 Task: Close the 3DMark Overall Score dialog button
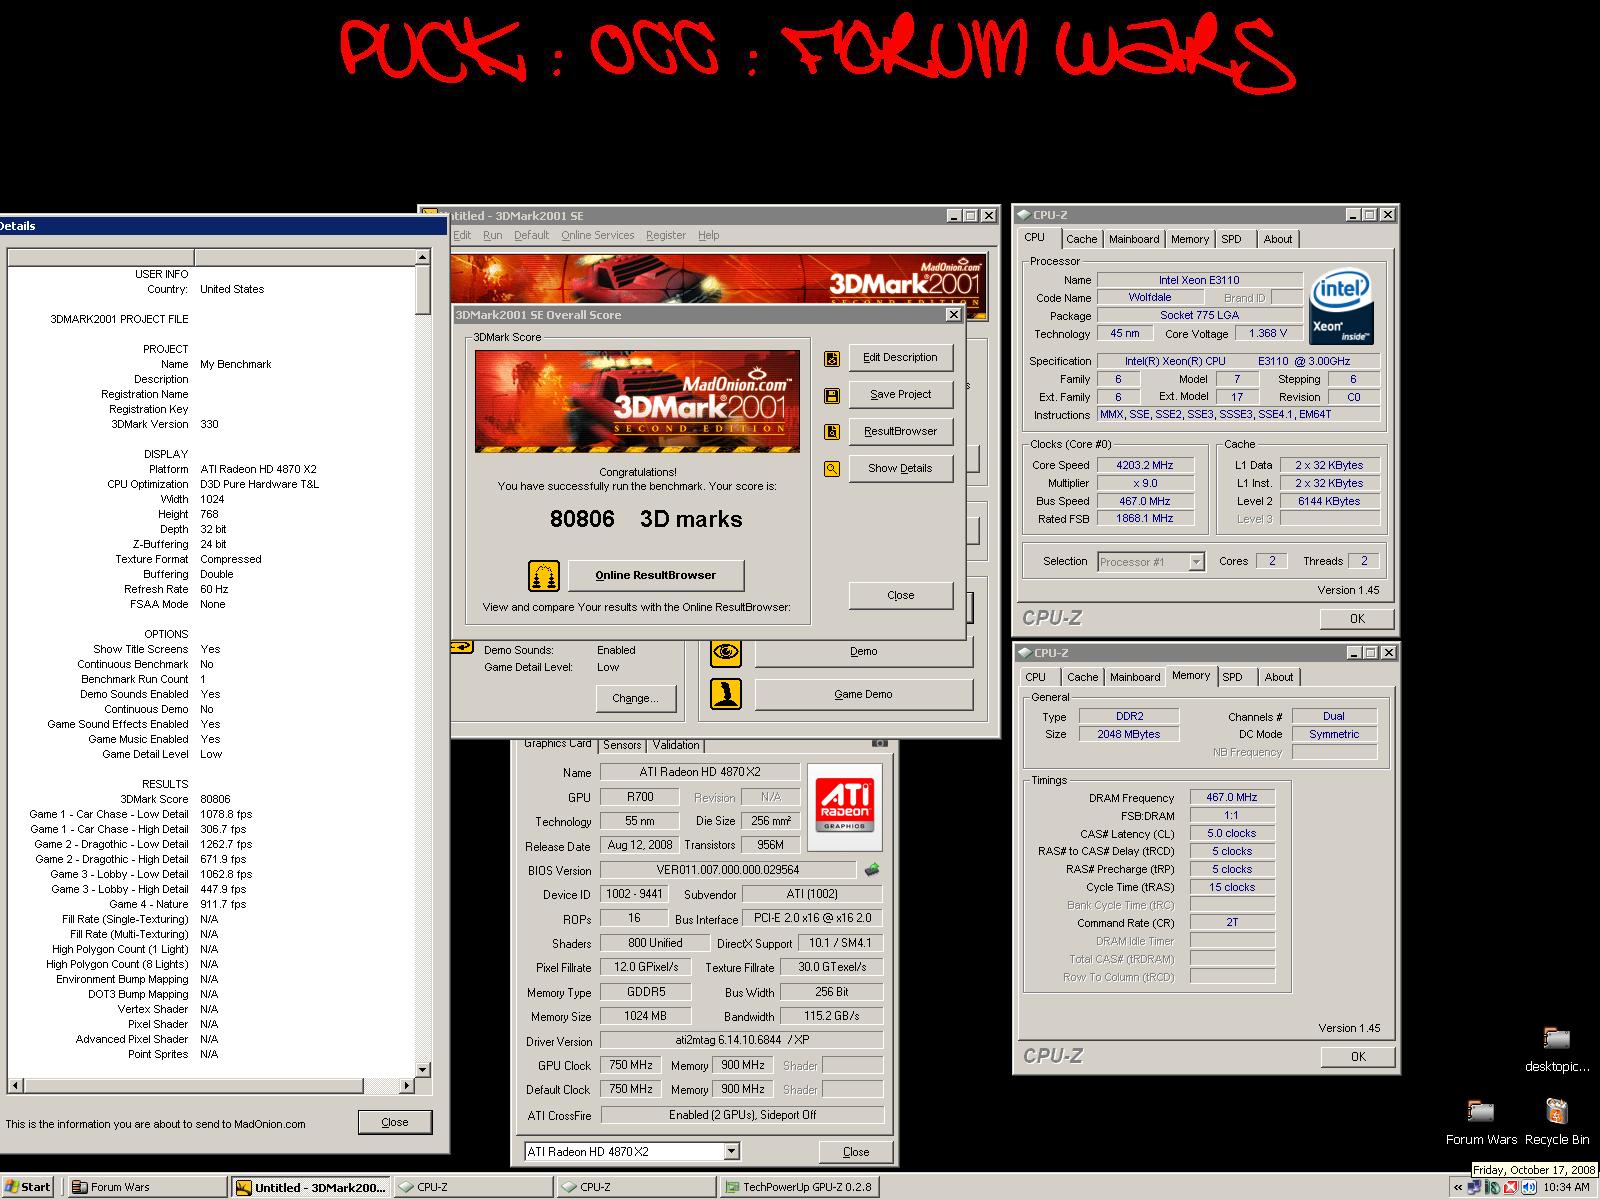click(x=900, y=595)
